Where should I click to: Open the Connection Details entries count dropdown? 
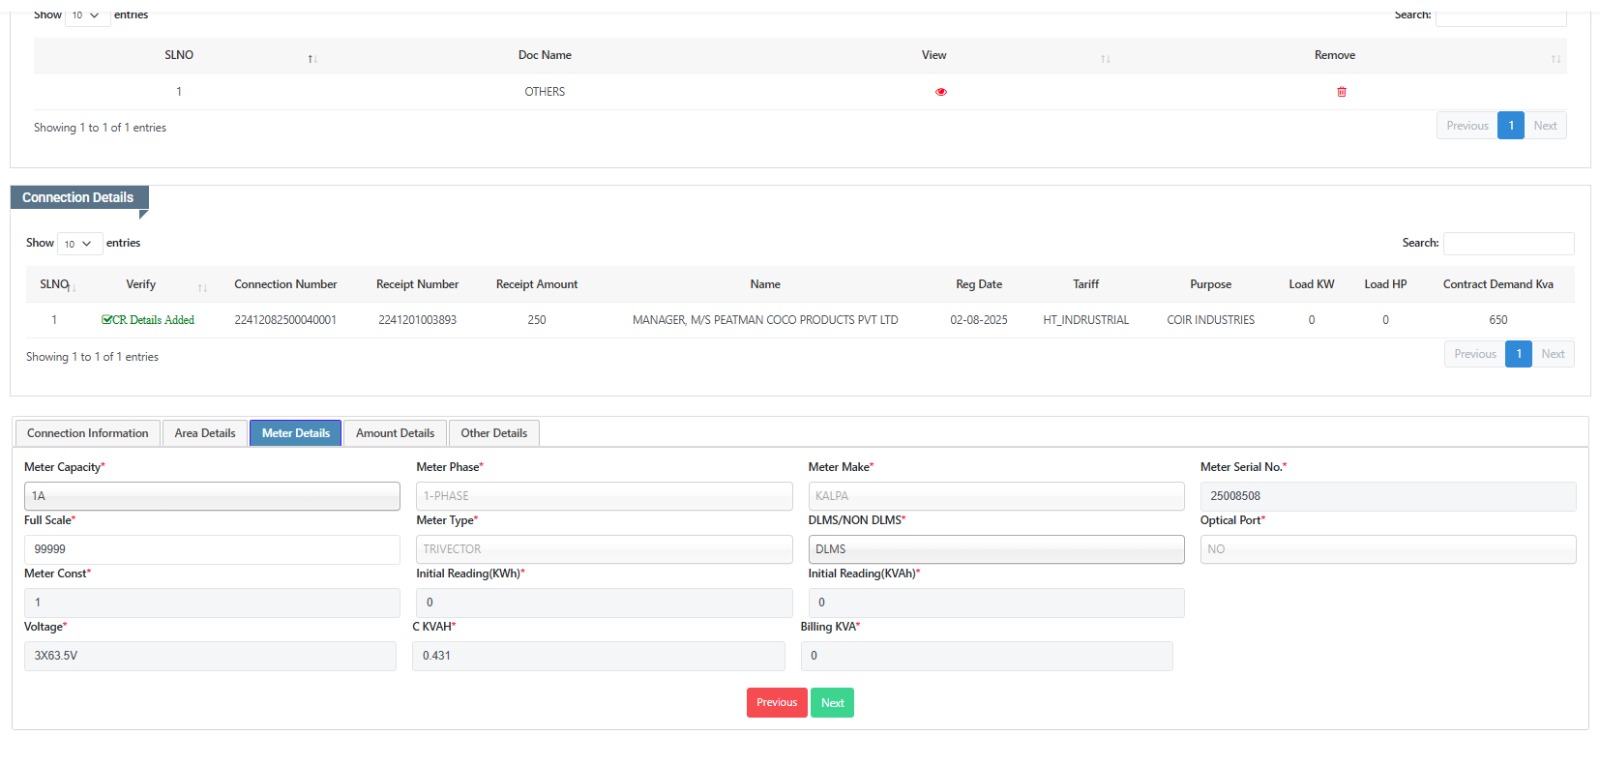tap(79, 244)
